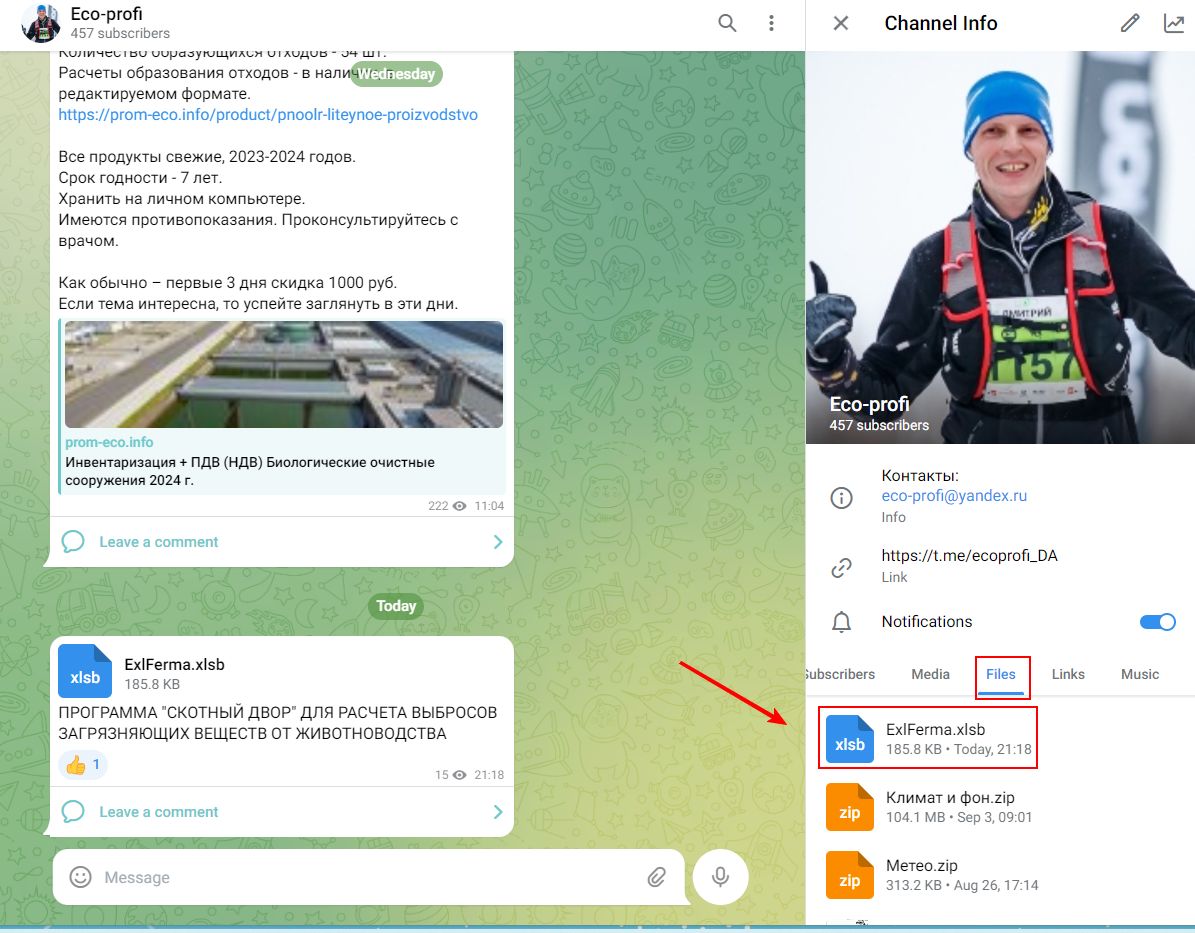The width and height of the screenshot is (1195, 933).
Task: Click the search icon in chat header
Action: click(x=727, y=23)
